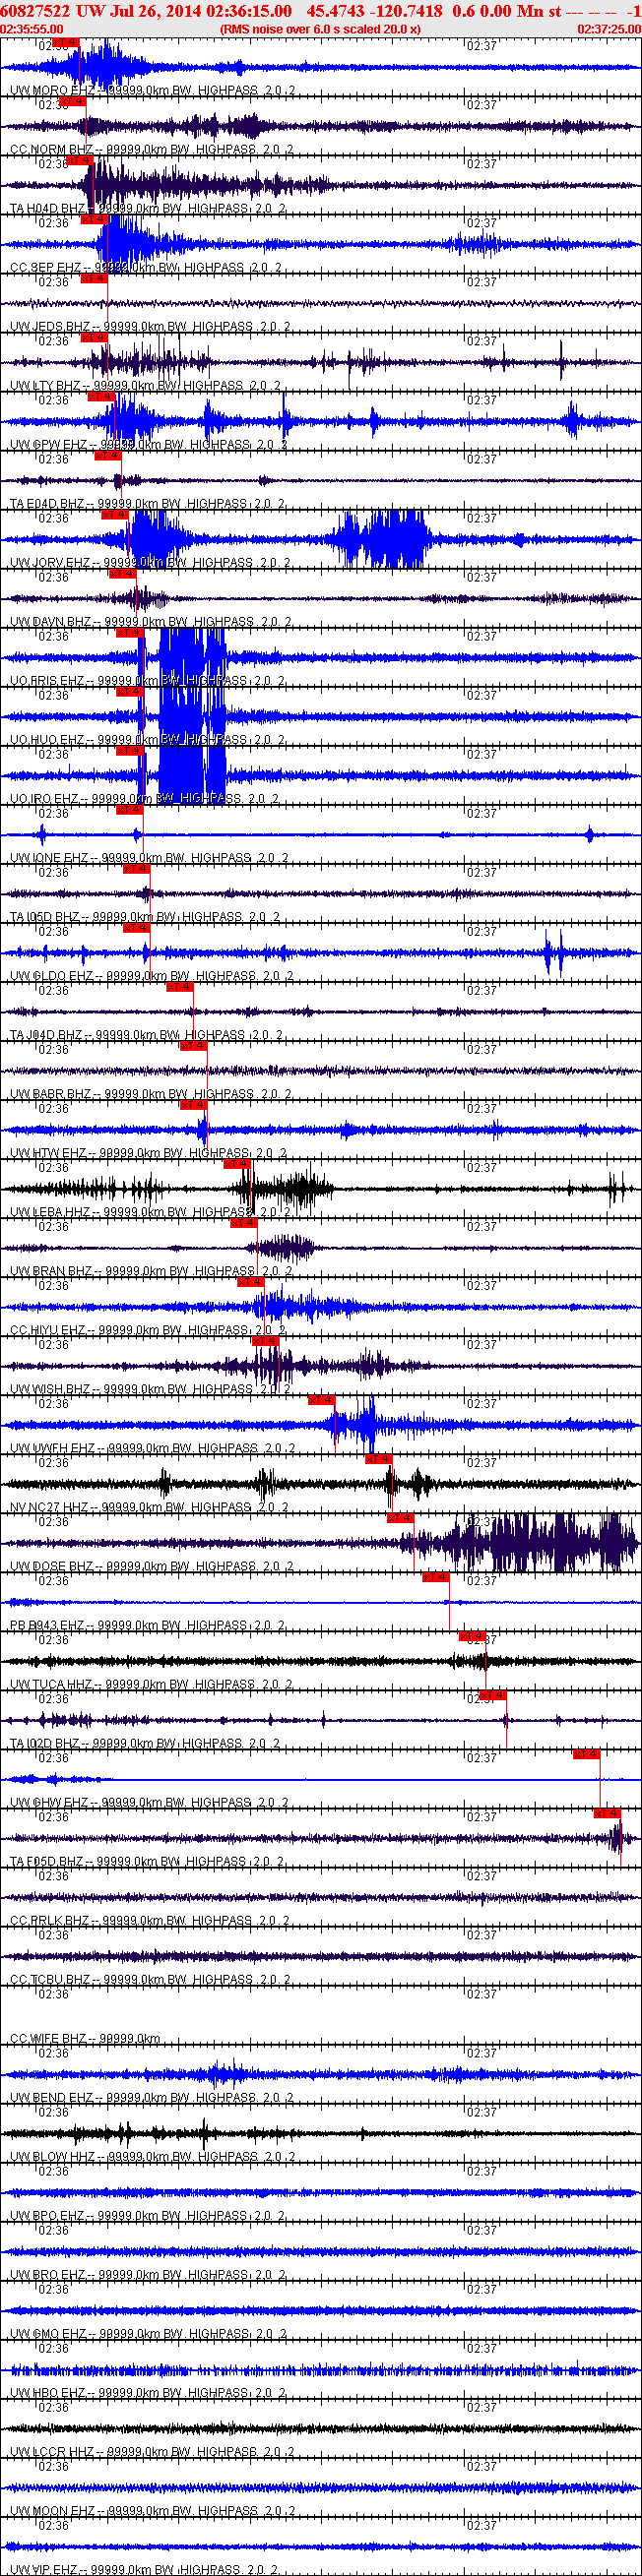Select the UW WISH BHZ station label
The width and height of the screenshot is (642, 2576).
tap(152, 1389)
